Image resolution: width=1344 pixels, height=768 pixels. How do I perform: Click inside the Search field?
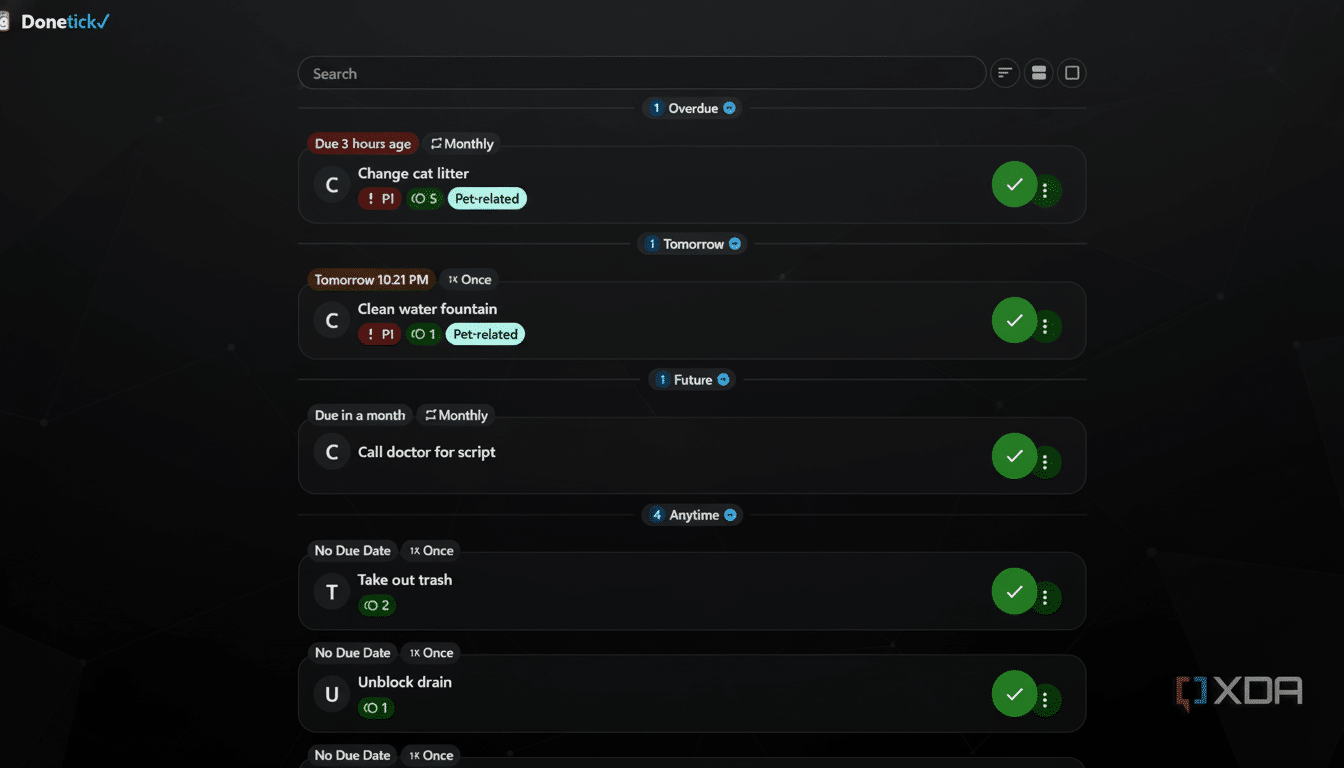click(642, 72)
